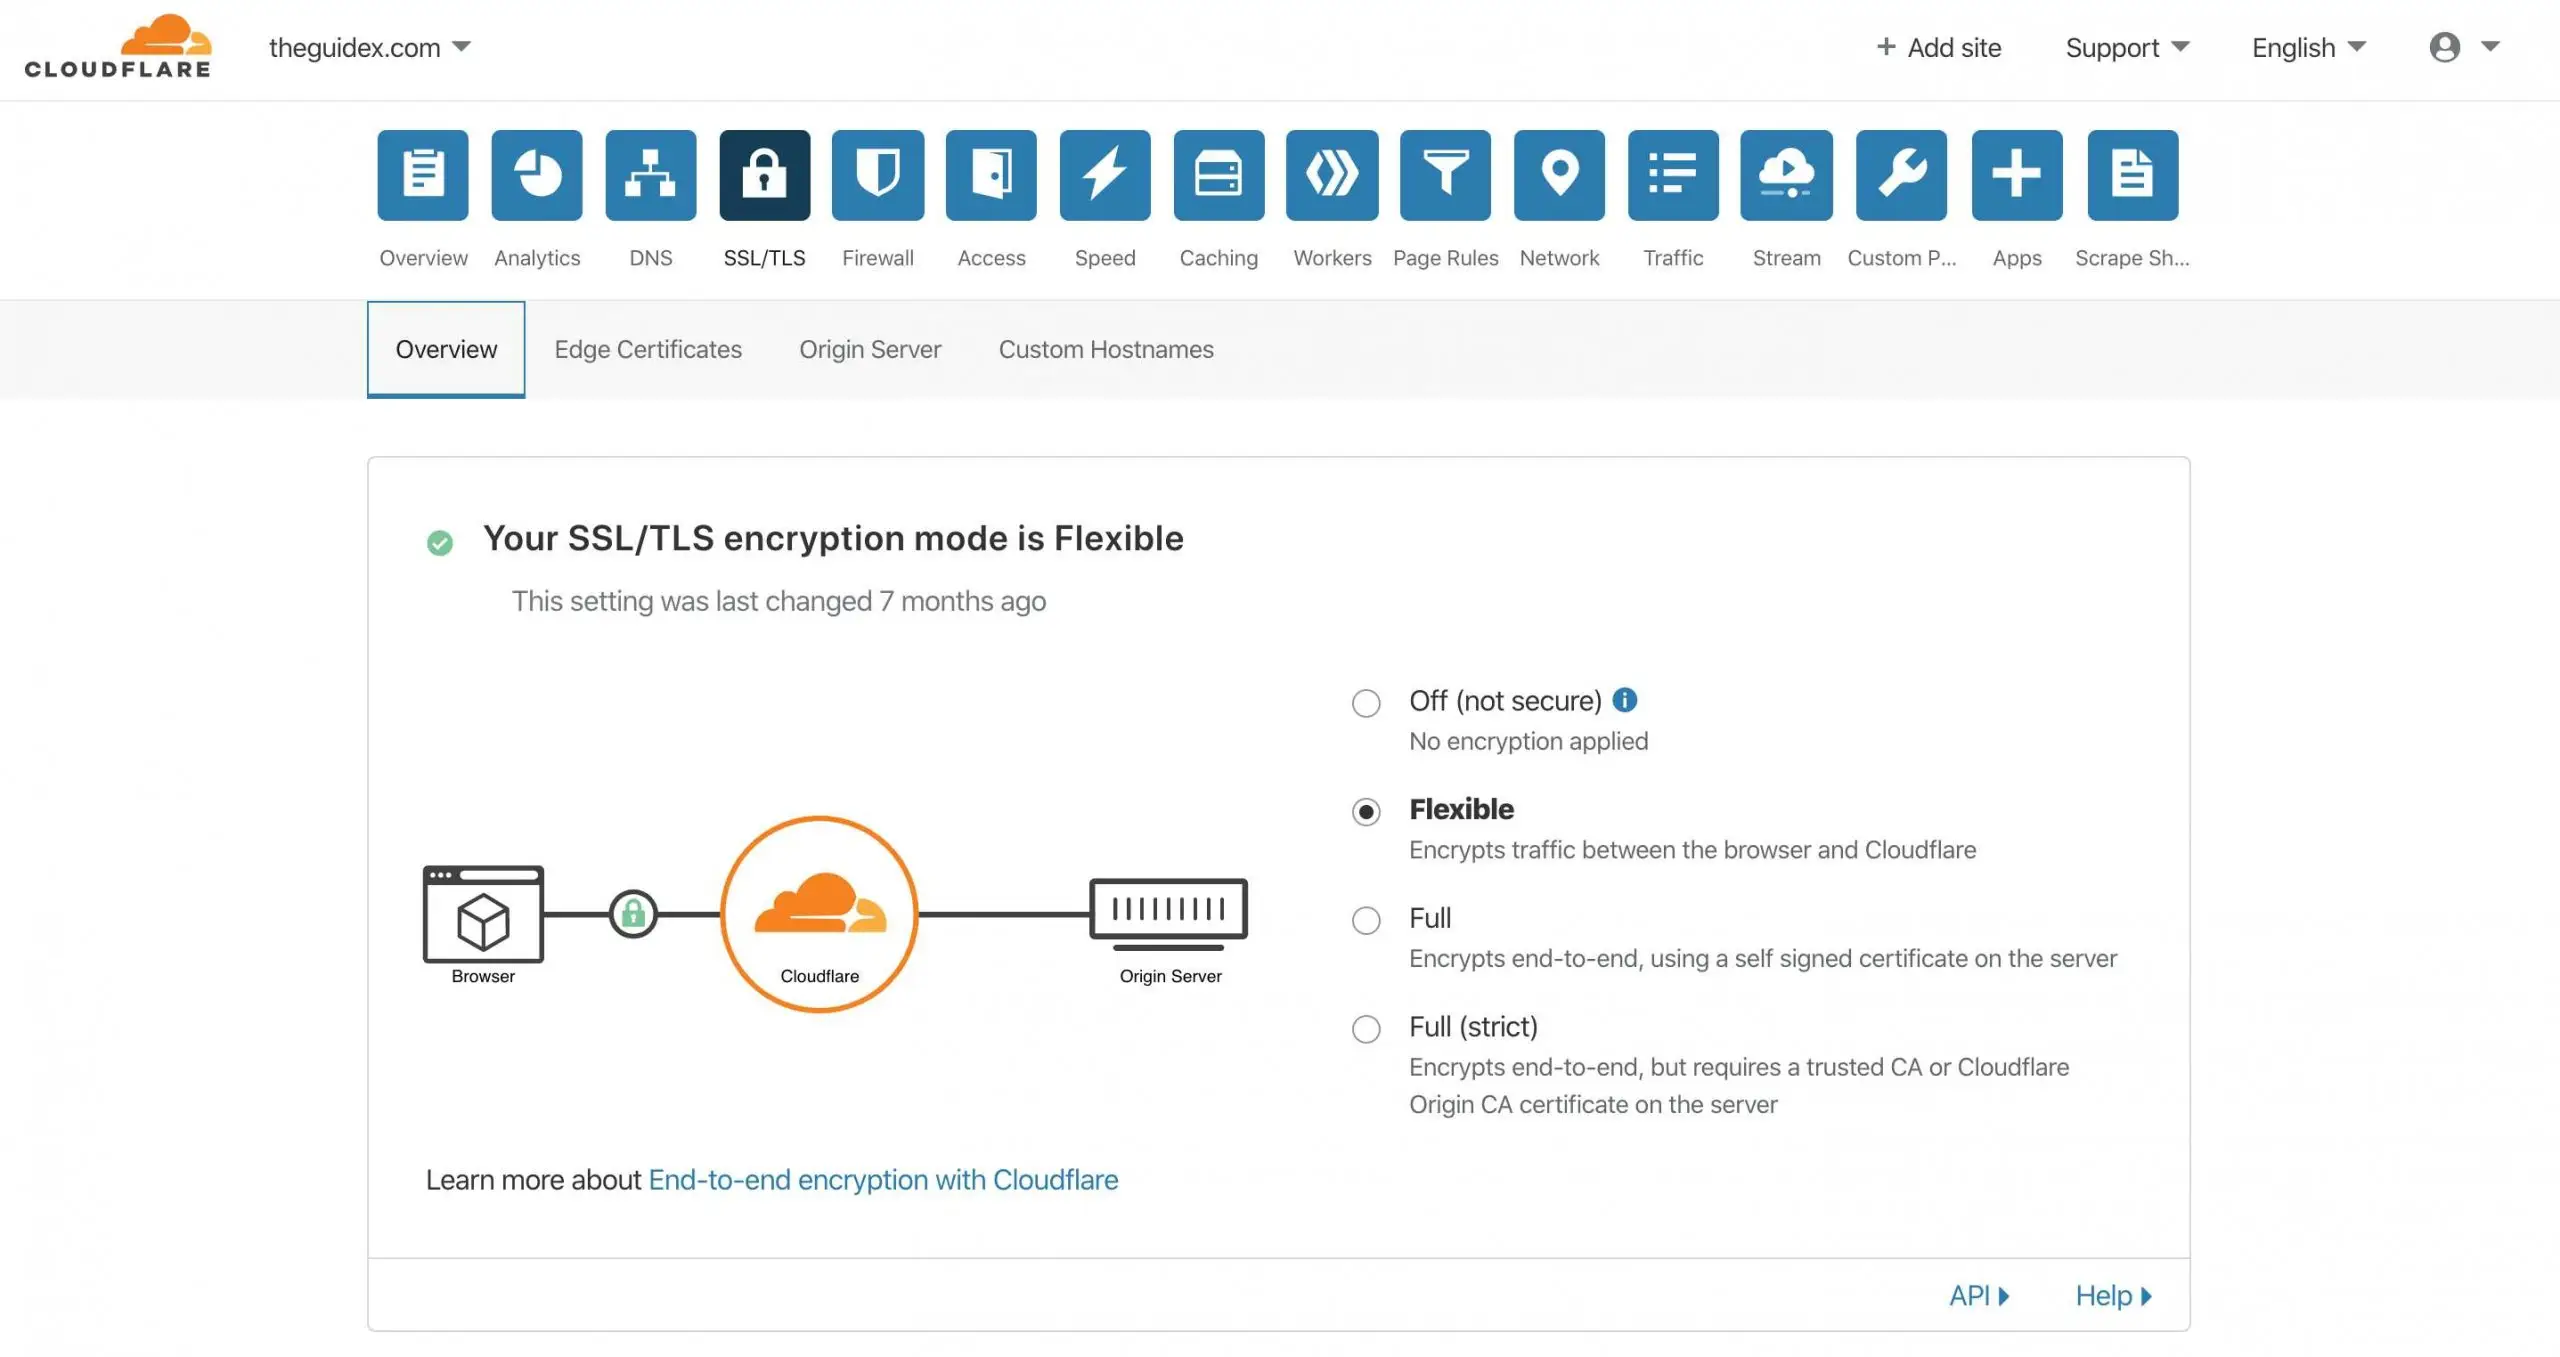Switch to the Origin Server tab
This screenshot has height=1357, width=2560.
(870, 349)
